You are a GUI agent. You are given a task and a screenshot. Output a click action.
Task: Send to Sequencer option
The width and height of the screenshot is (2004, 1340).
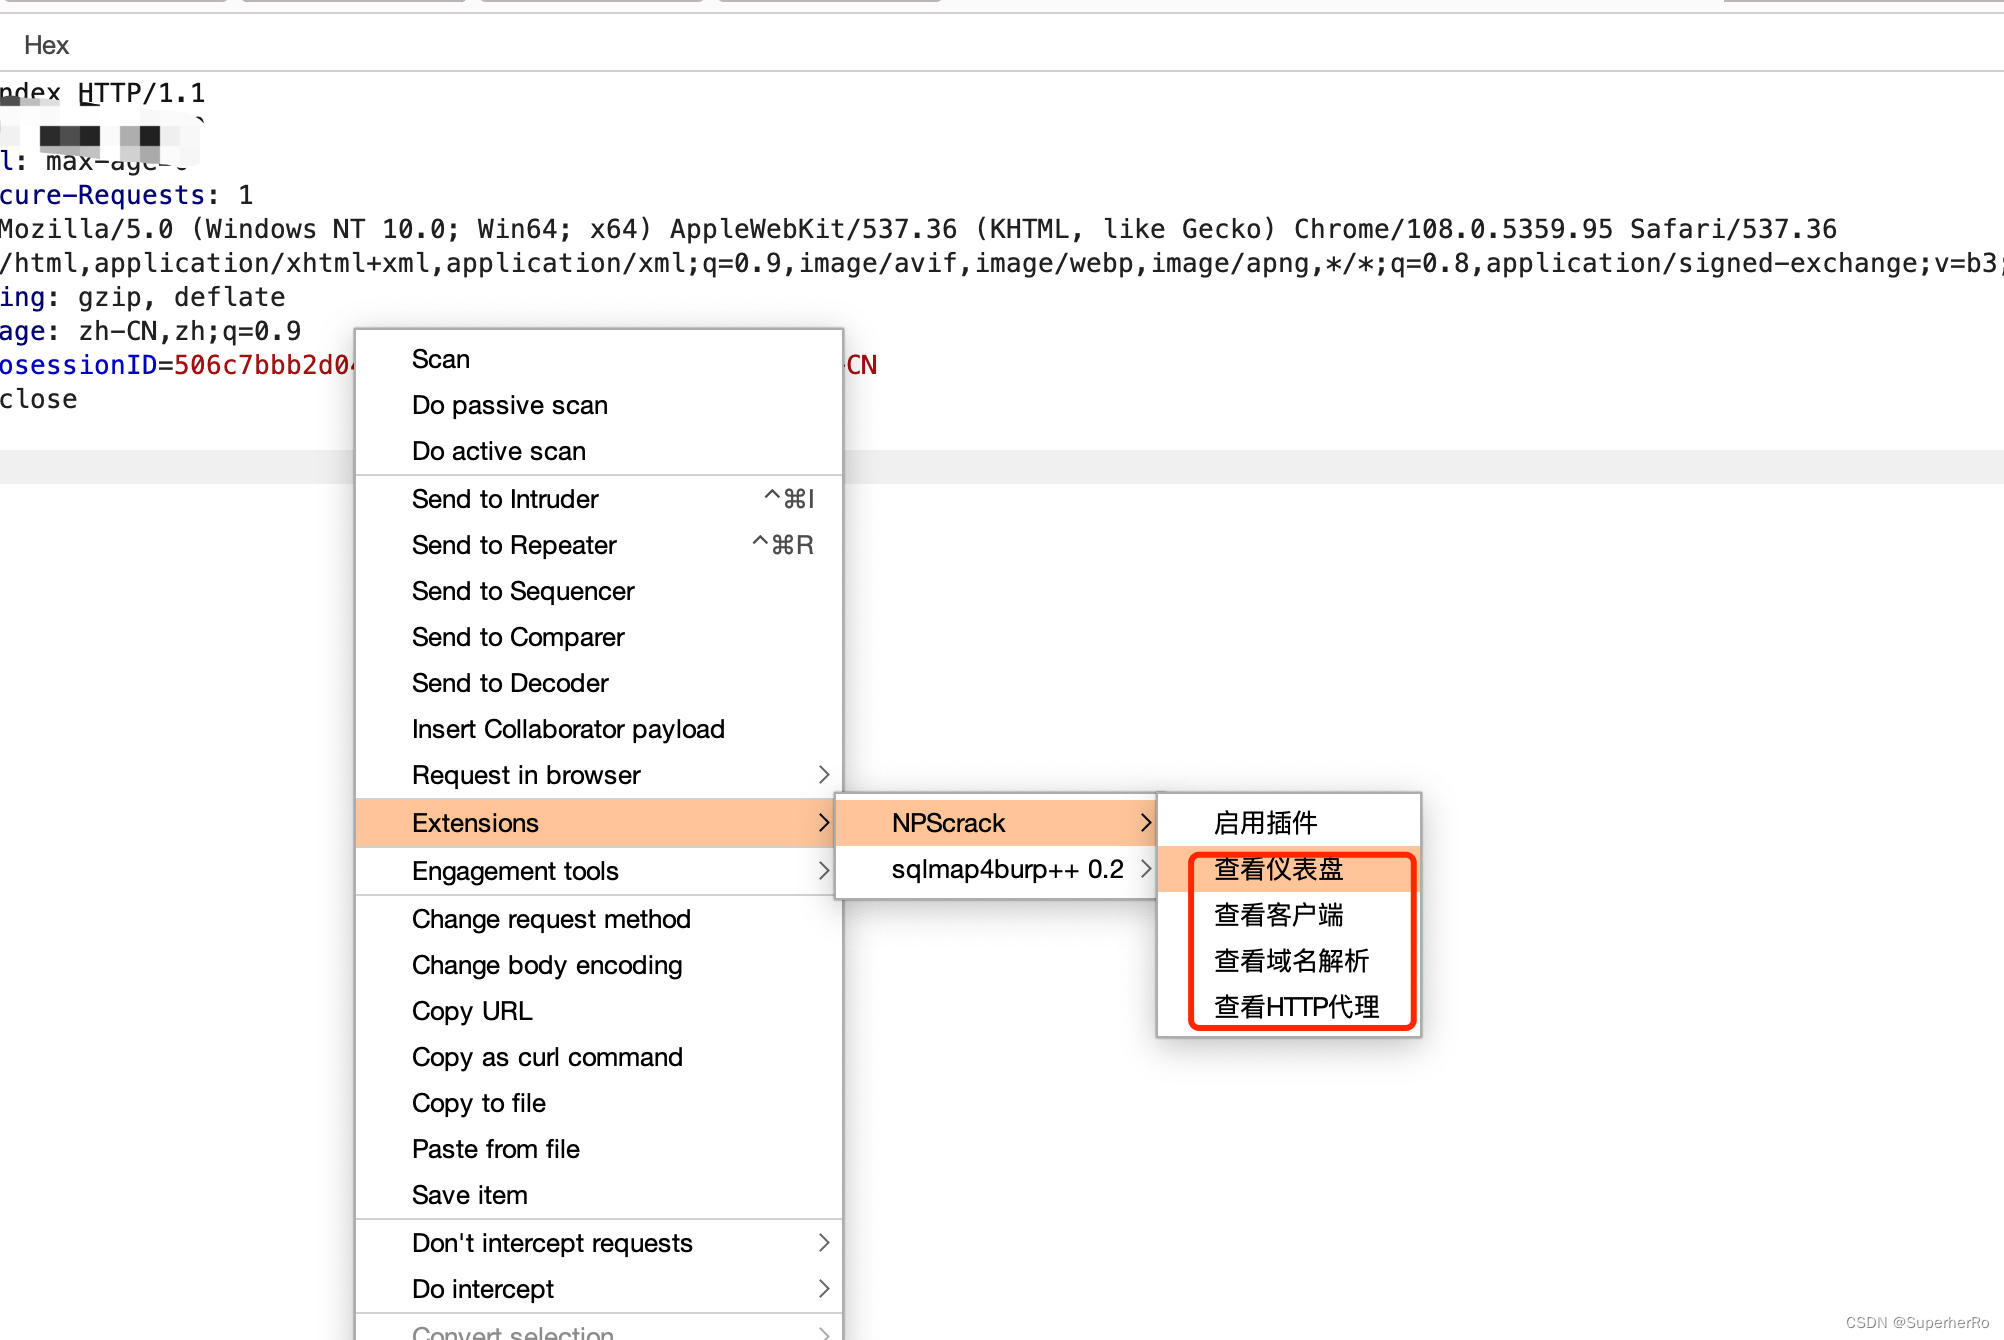point(523,591)
